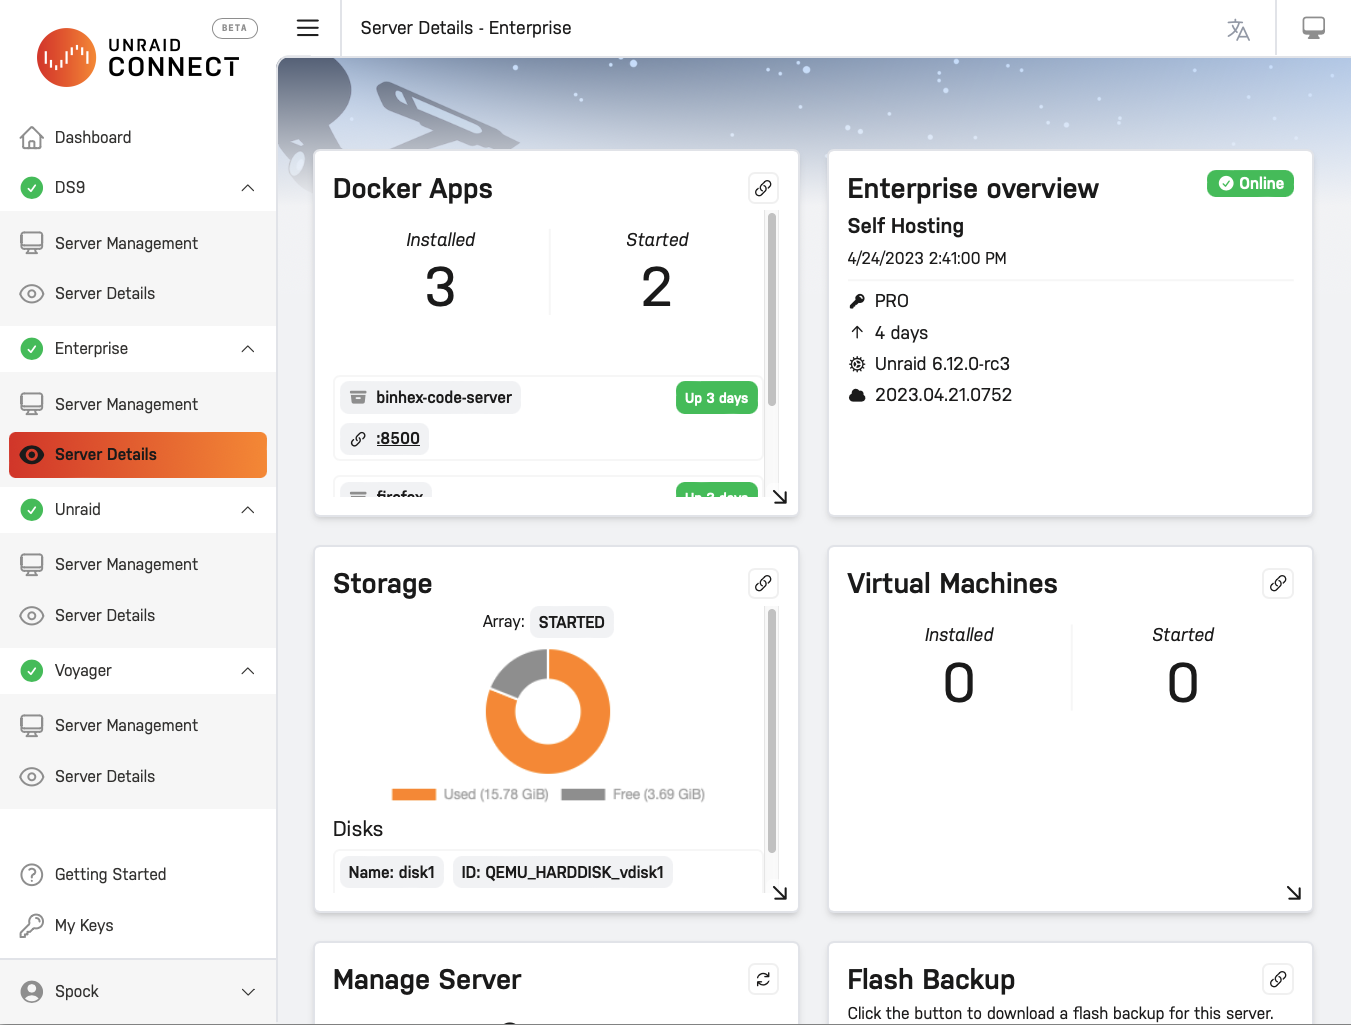
Task: Click the 4/24/2023 2:41:00 PM timestamp
Action: (x=927, y=258)
